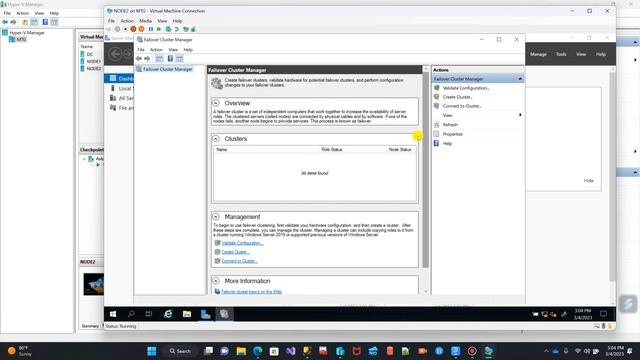Click Checkpoint icon in VM Connection toolbar
This screenshot has height=360, width=640.
click(x=168, y=29)
